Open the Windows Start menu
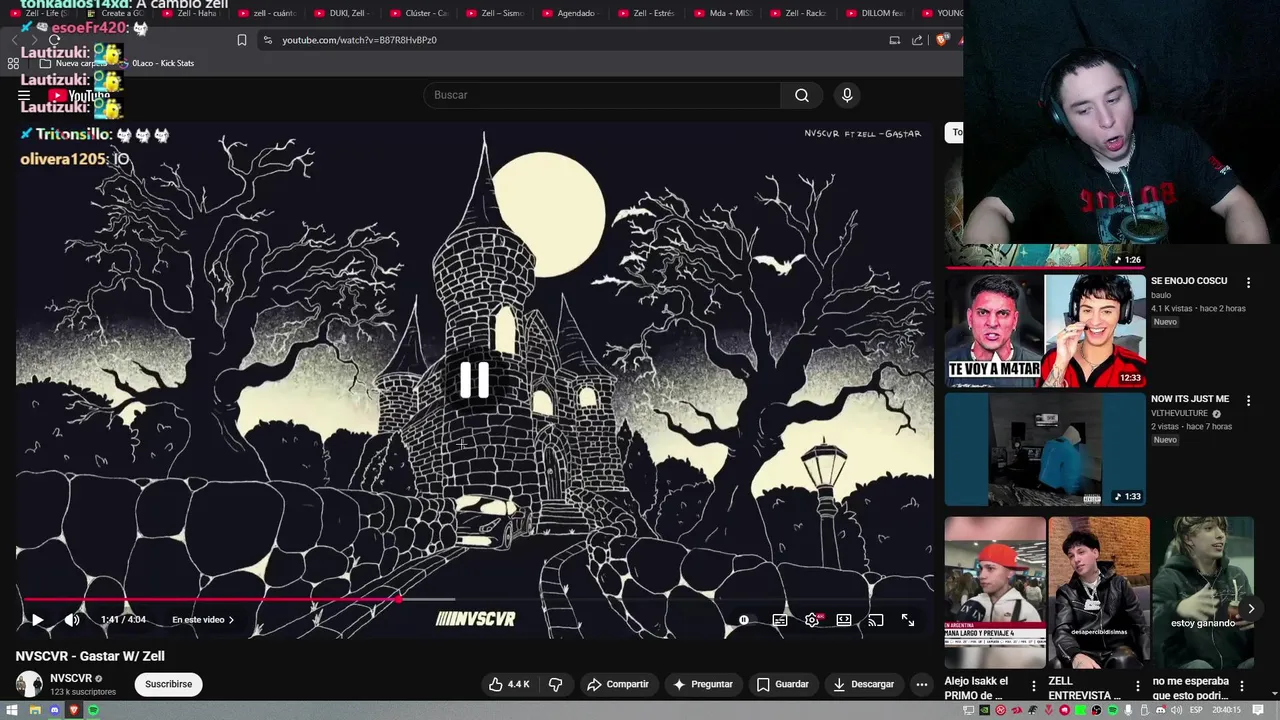 [x=14, y=710]
